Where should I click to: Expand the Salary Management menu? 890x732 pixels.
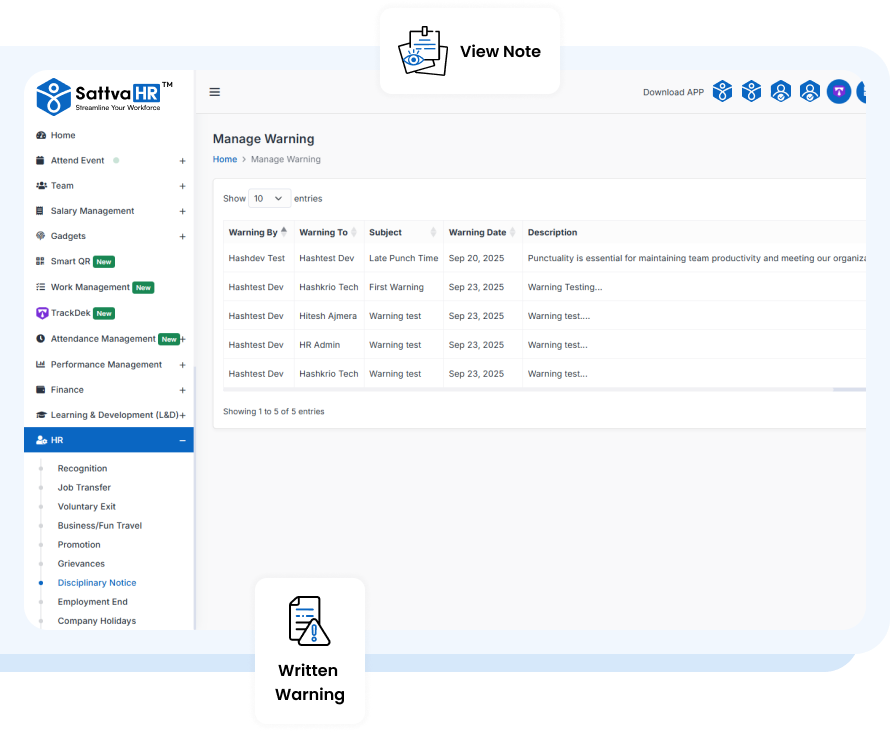[x=182, y=211]
